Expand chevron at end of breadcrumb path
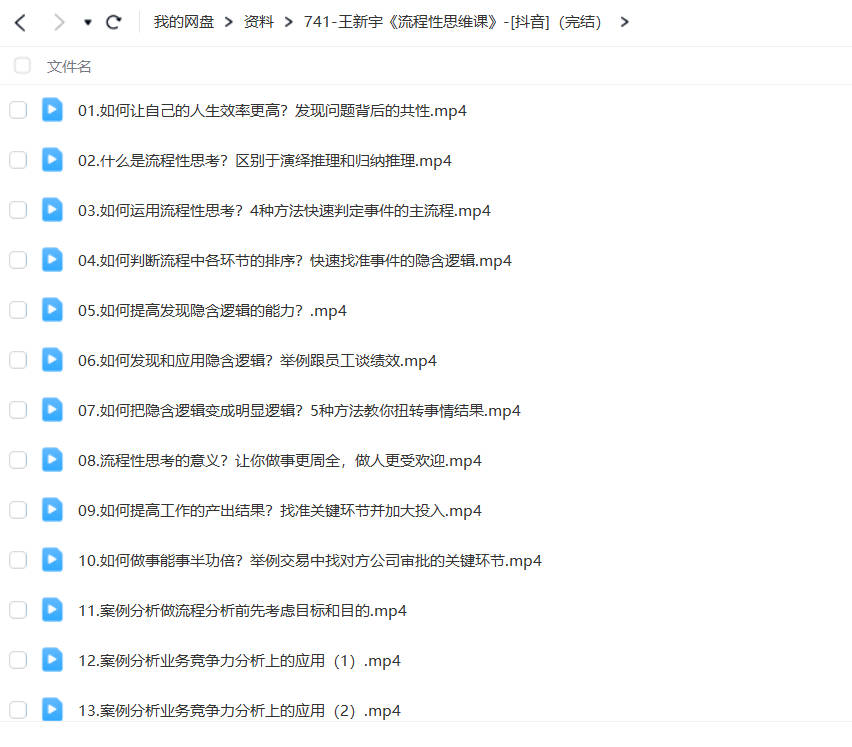 625,22
